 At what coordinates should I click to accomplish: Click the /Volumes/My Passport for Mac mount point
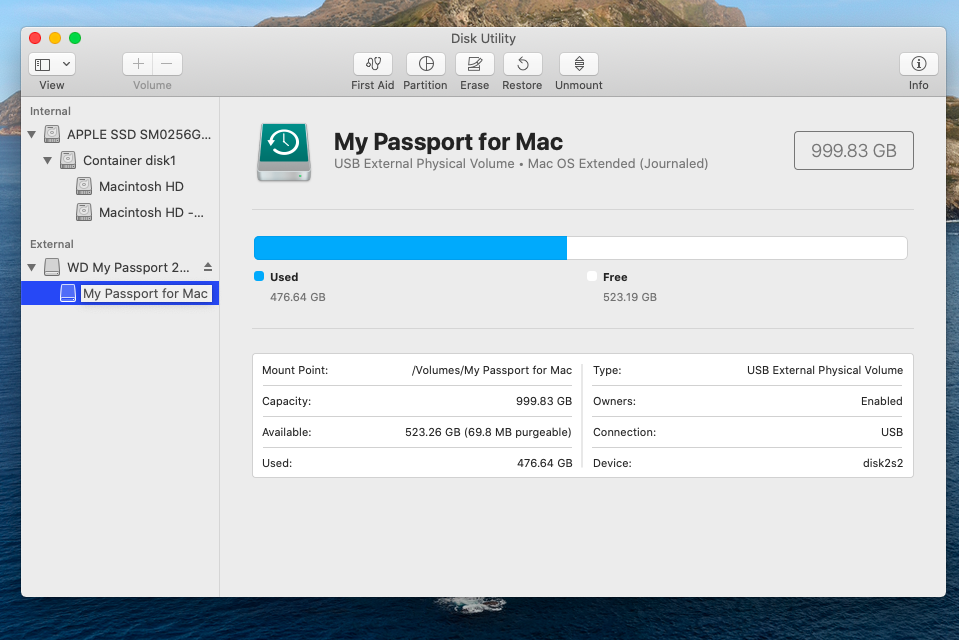[492, 370]
